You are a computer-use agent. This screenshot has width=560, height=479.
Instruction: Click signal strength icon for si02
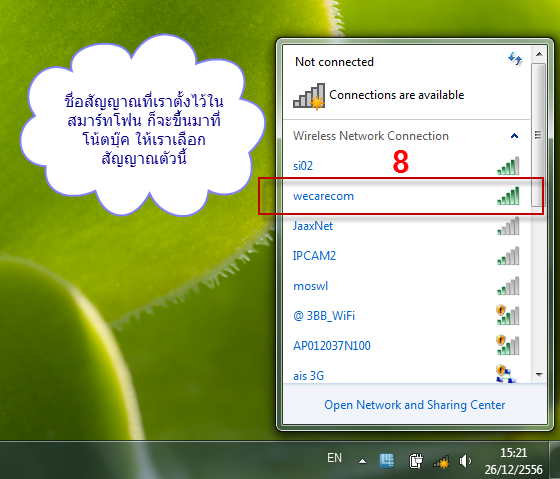(x=508, y=166)
